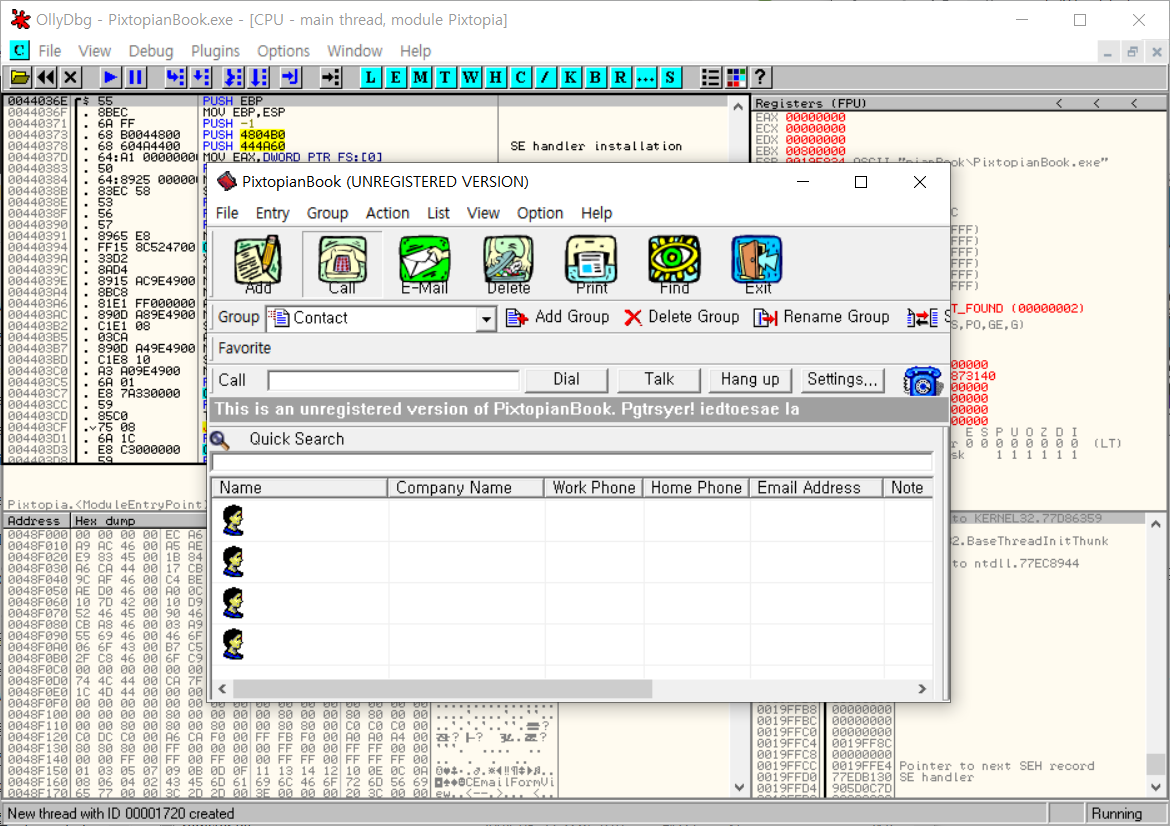Click OllyDbg appearance color grid icon
The height and width of the screenshot is (826, 1170).
tap(736, 77)
